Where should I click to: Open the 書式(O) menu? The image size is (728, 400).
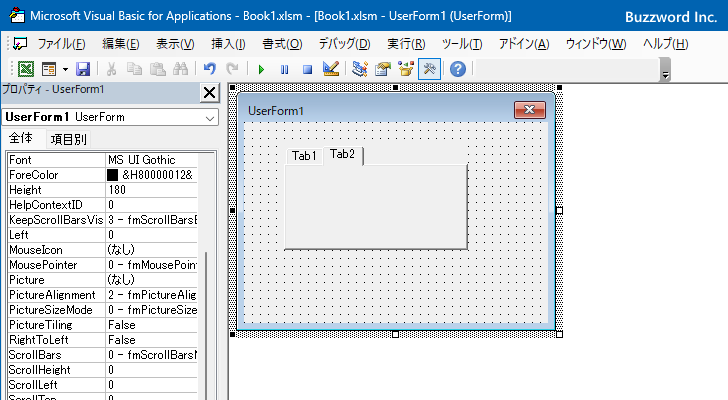[x=282, y=44]
